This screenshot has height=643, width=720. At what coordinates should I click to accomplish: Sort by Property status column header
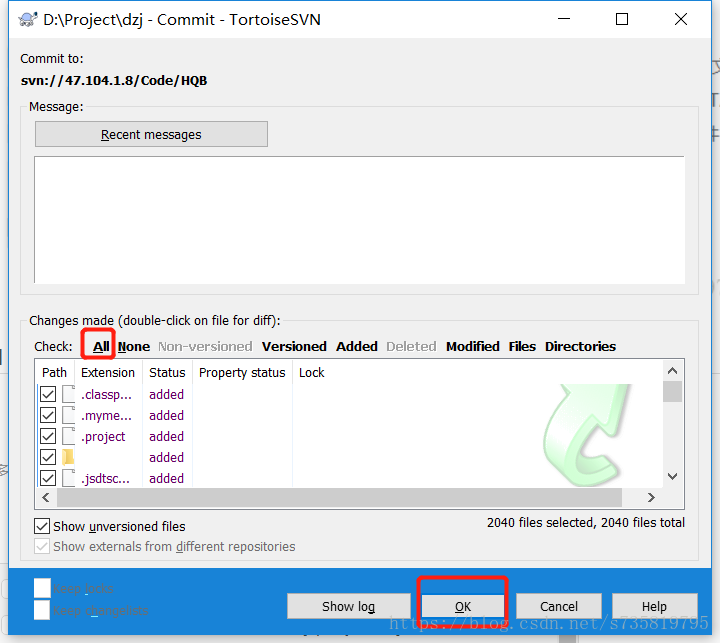(242, 372)
